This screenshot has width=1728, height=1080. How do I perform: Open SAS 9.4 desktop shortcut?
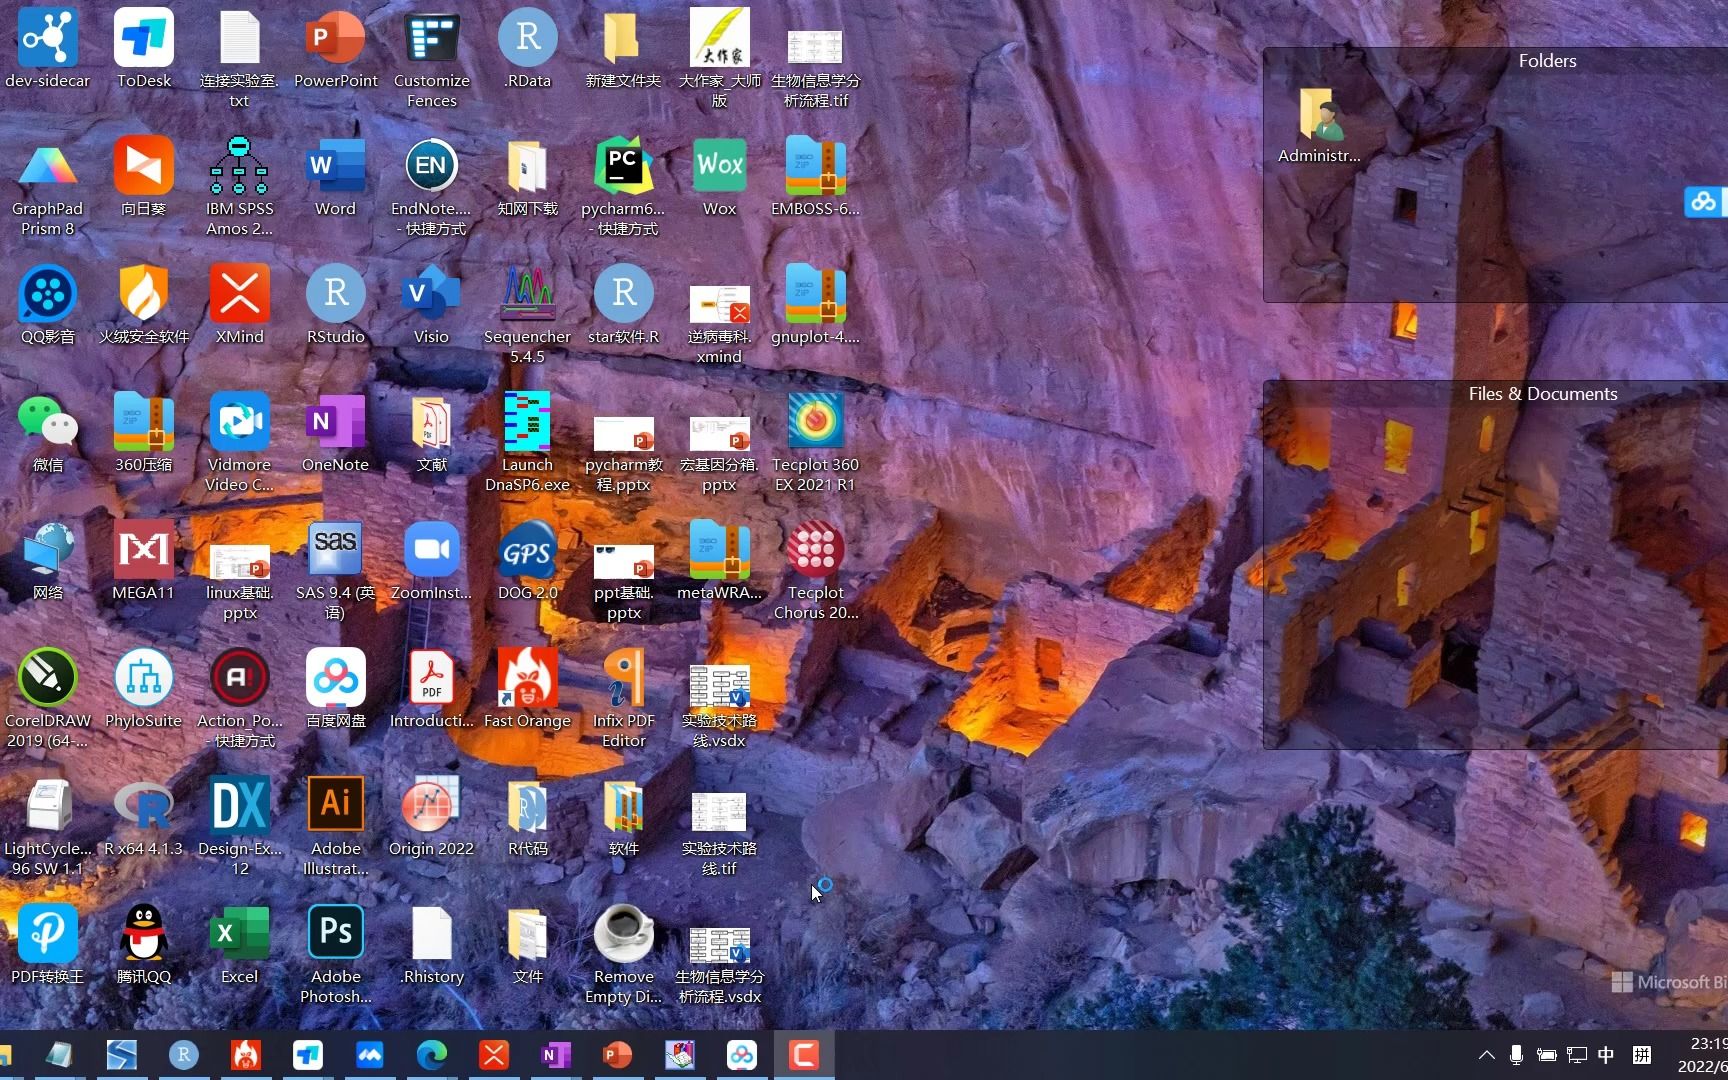(x=336, y=571)
